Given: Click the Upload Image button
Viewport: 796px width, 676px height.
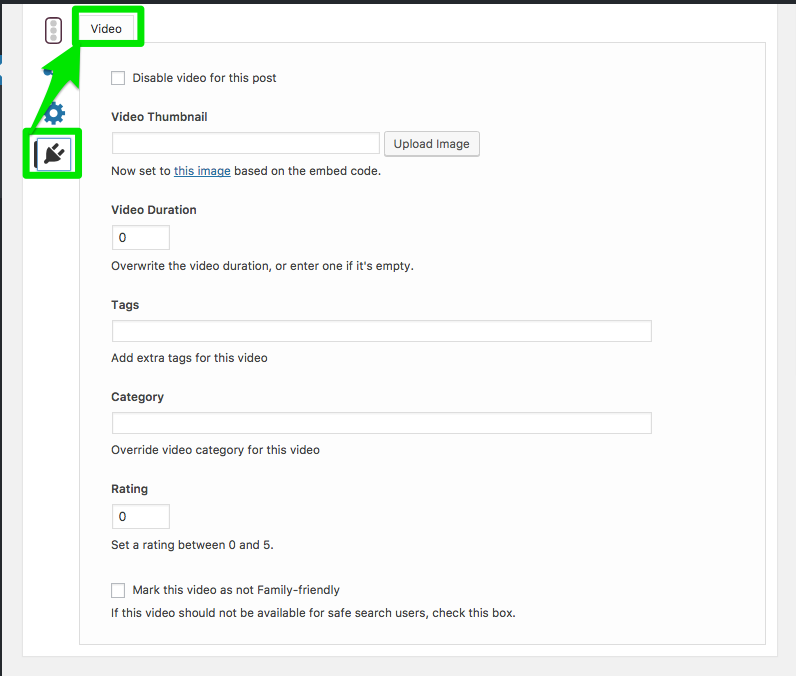Looking at the screenshot, I should (432, 144).
